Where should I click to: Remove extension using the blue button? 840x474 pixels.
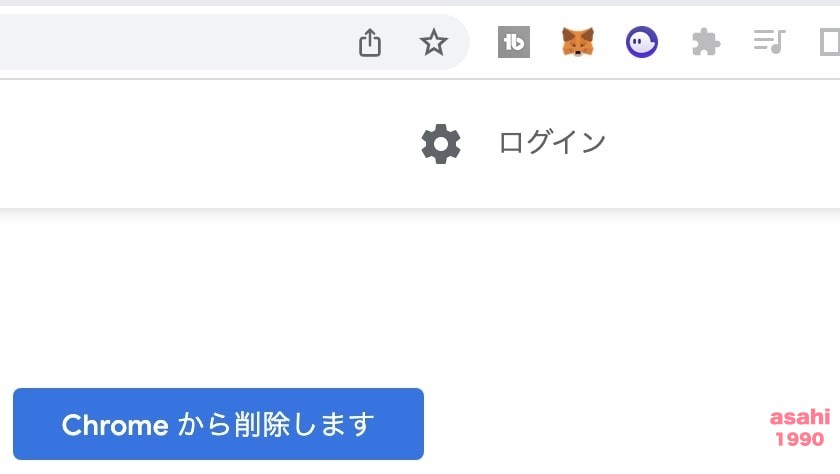(219, 424)
